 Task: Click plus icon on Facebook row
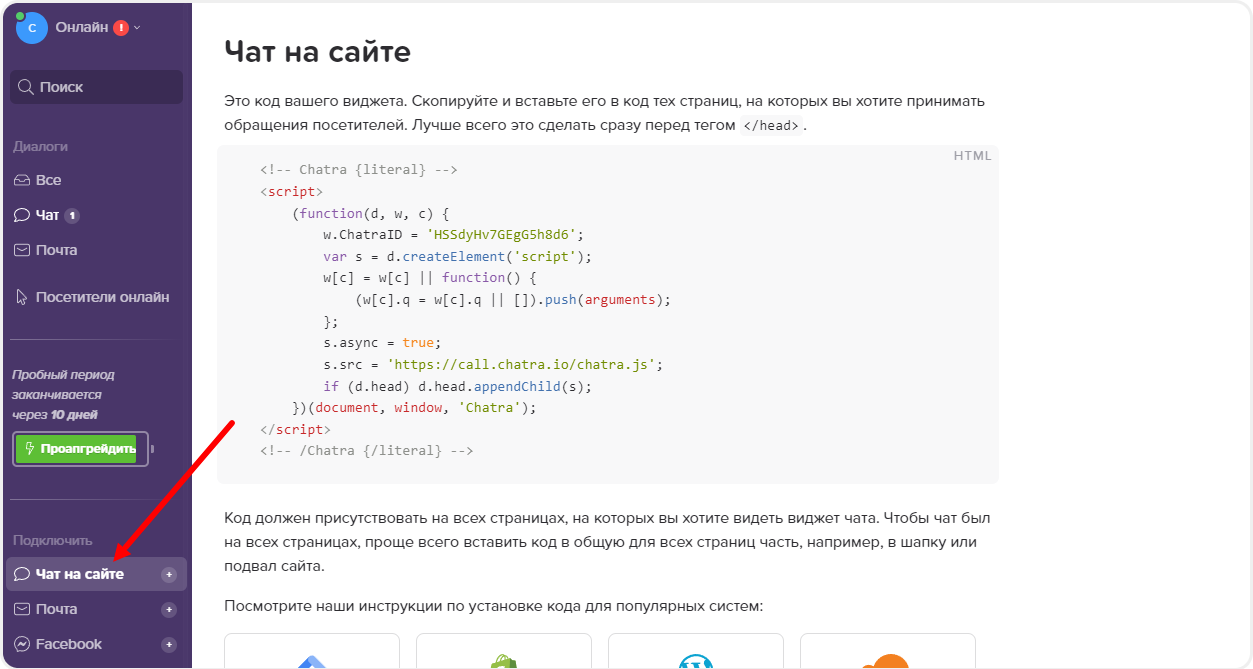[169, 644]
